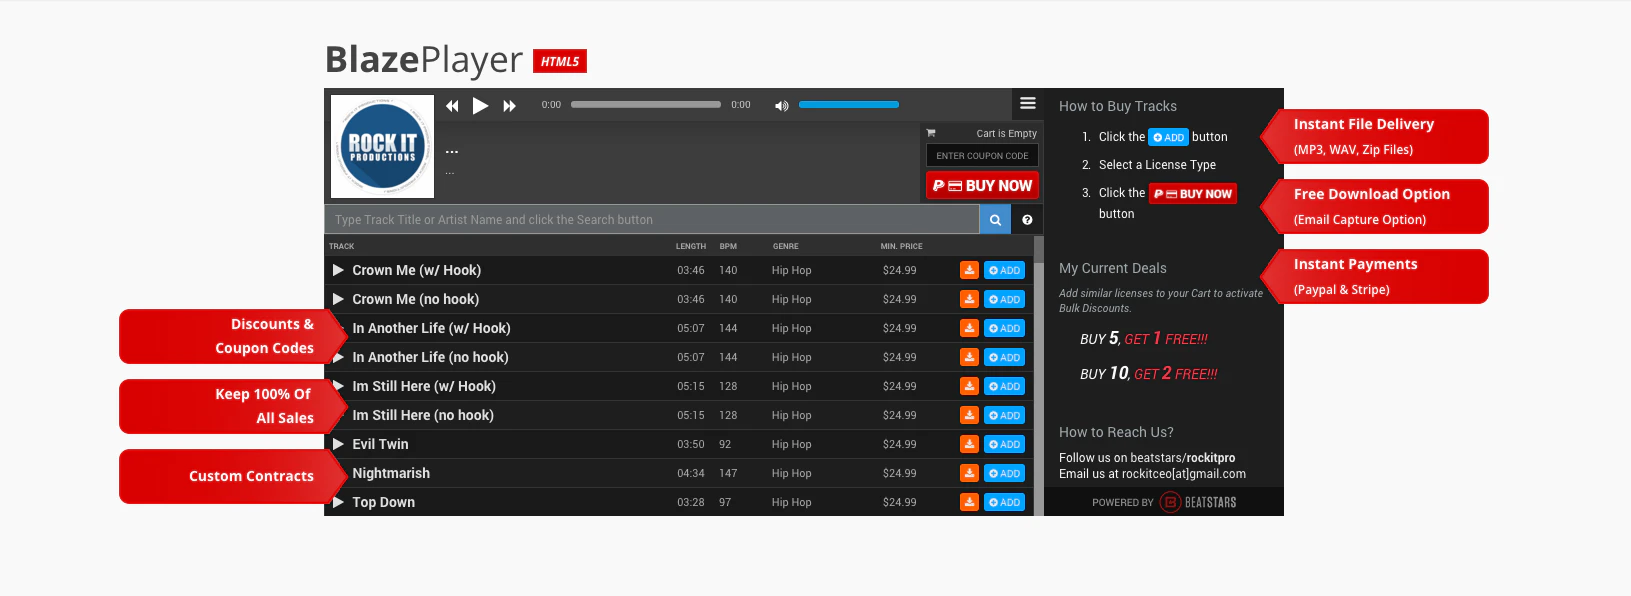
Task: Add In Another Life (w/ Hook) to cart
Action: click(x=1004, y=328)
